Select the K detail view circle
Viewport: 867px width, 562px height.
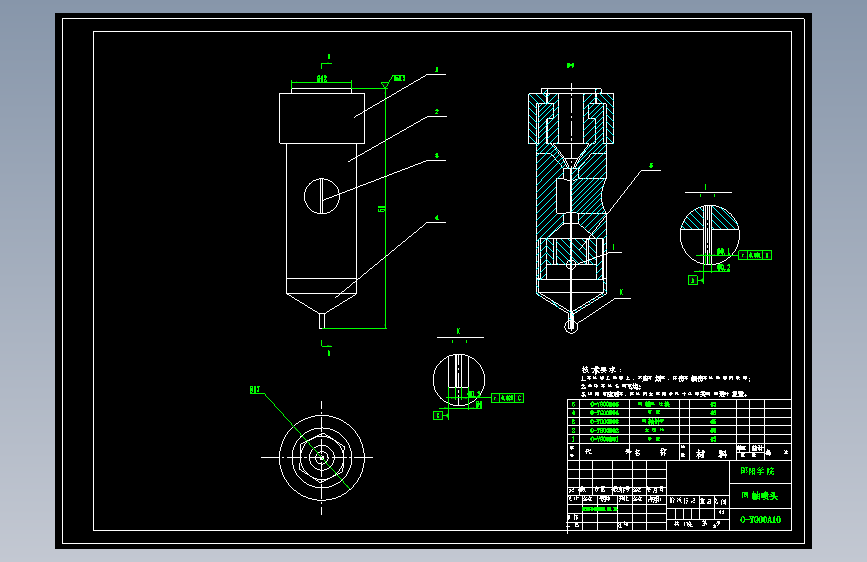point(458,380)
